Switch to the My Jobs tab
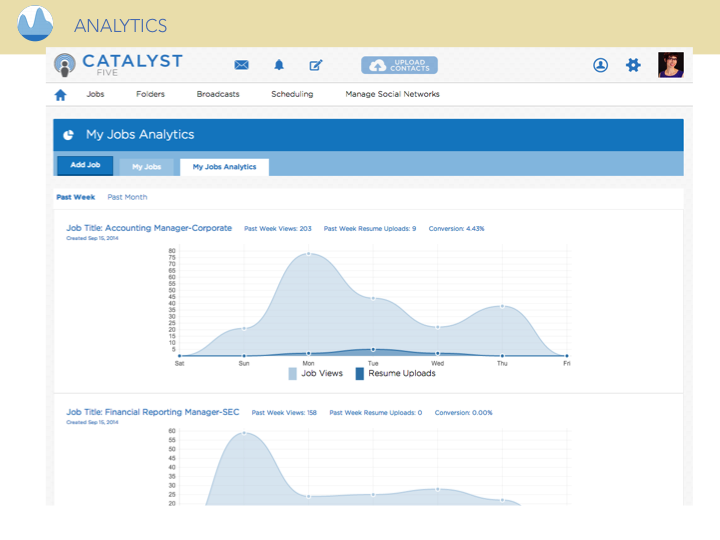The width and height of the screenshot is (720, 540). [x=146, y=167]
